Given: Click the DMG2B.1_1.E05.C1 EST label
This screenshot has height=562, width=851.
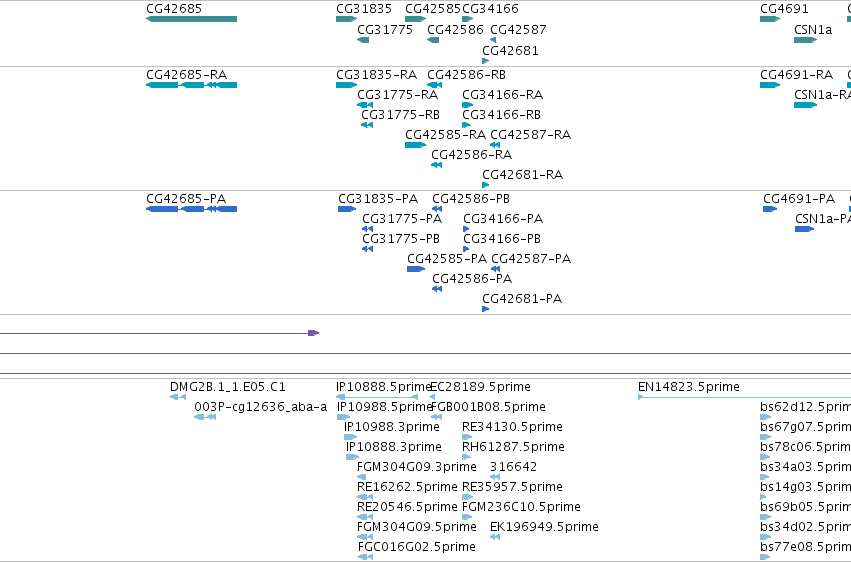Looking at the screenshot, I should pos(227,387).
